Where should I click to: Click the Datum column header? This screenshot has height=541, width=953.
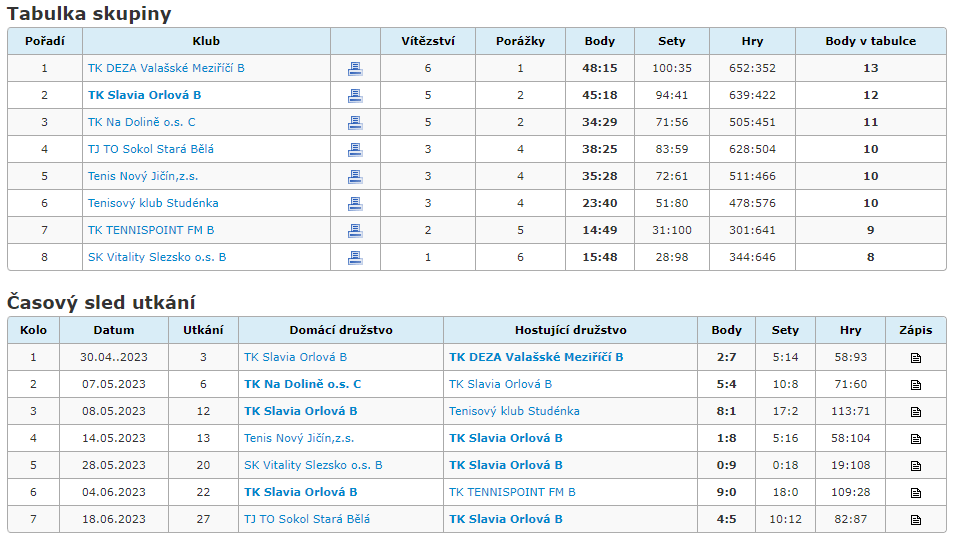coord(114,330)
